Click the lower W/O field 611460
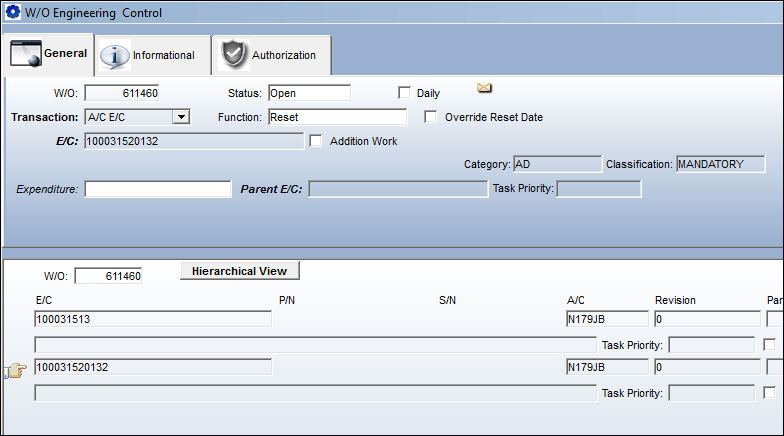 [x=108, y=276]
